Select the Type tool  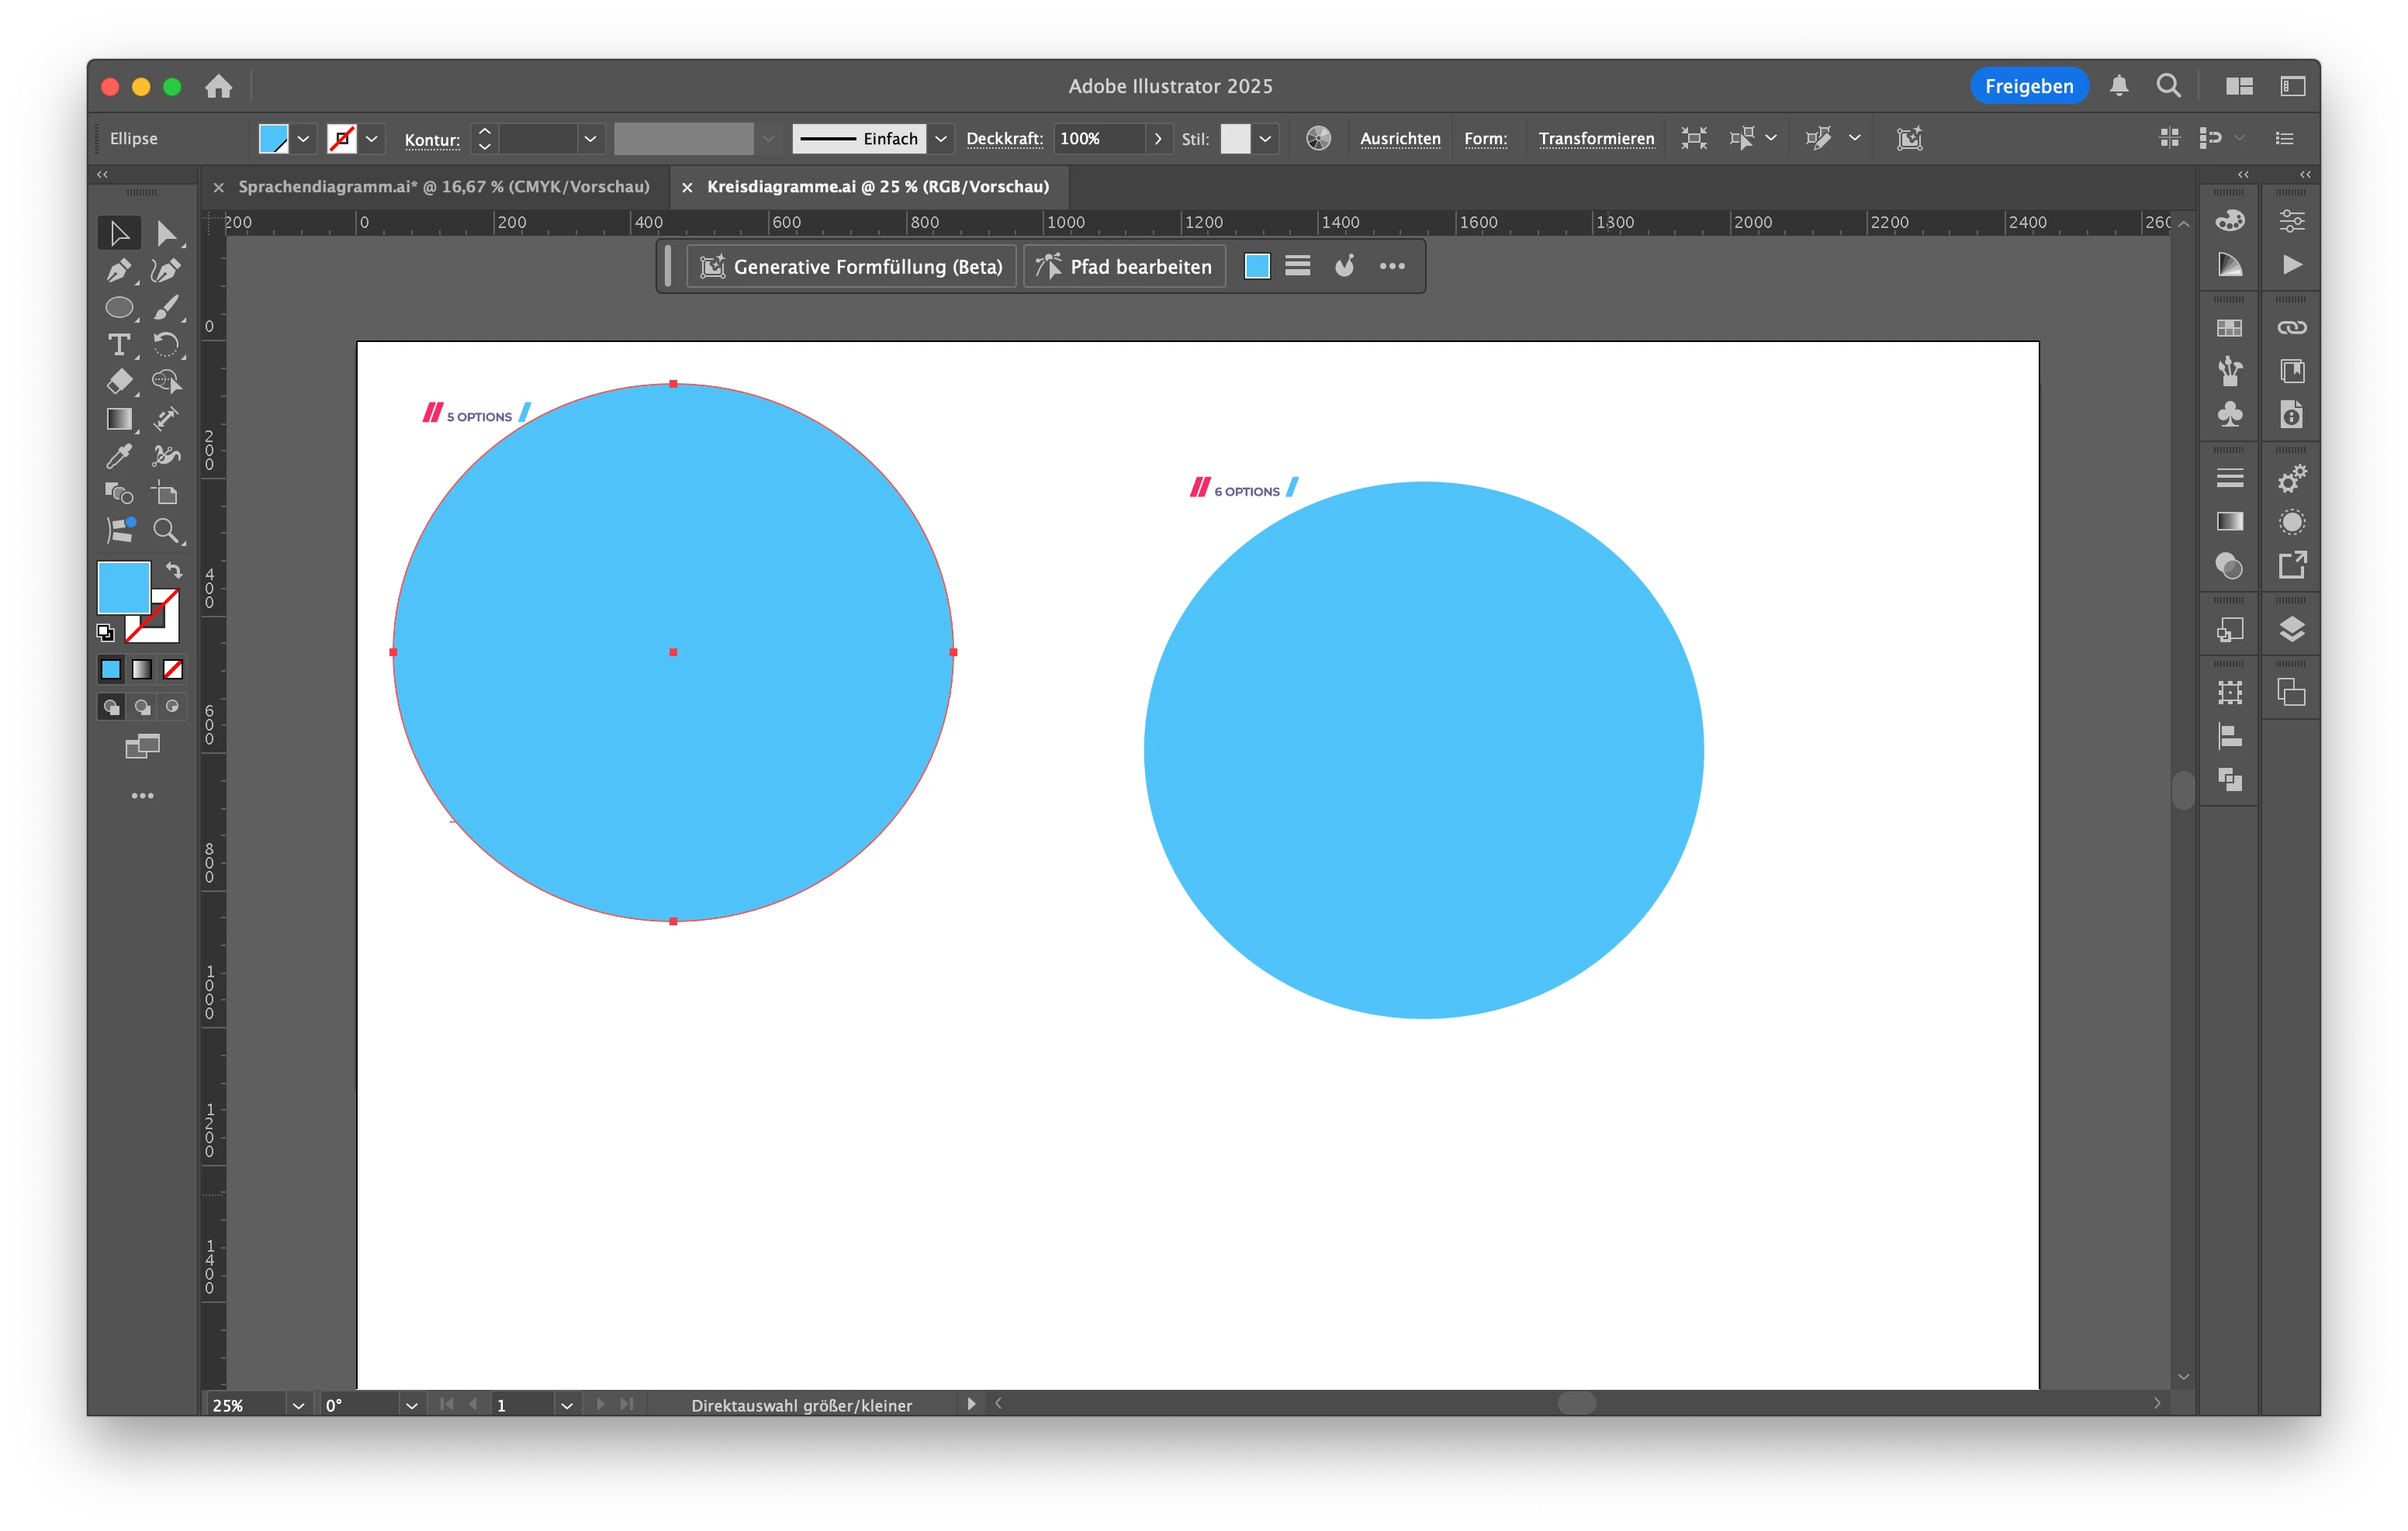point(118,345)
